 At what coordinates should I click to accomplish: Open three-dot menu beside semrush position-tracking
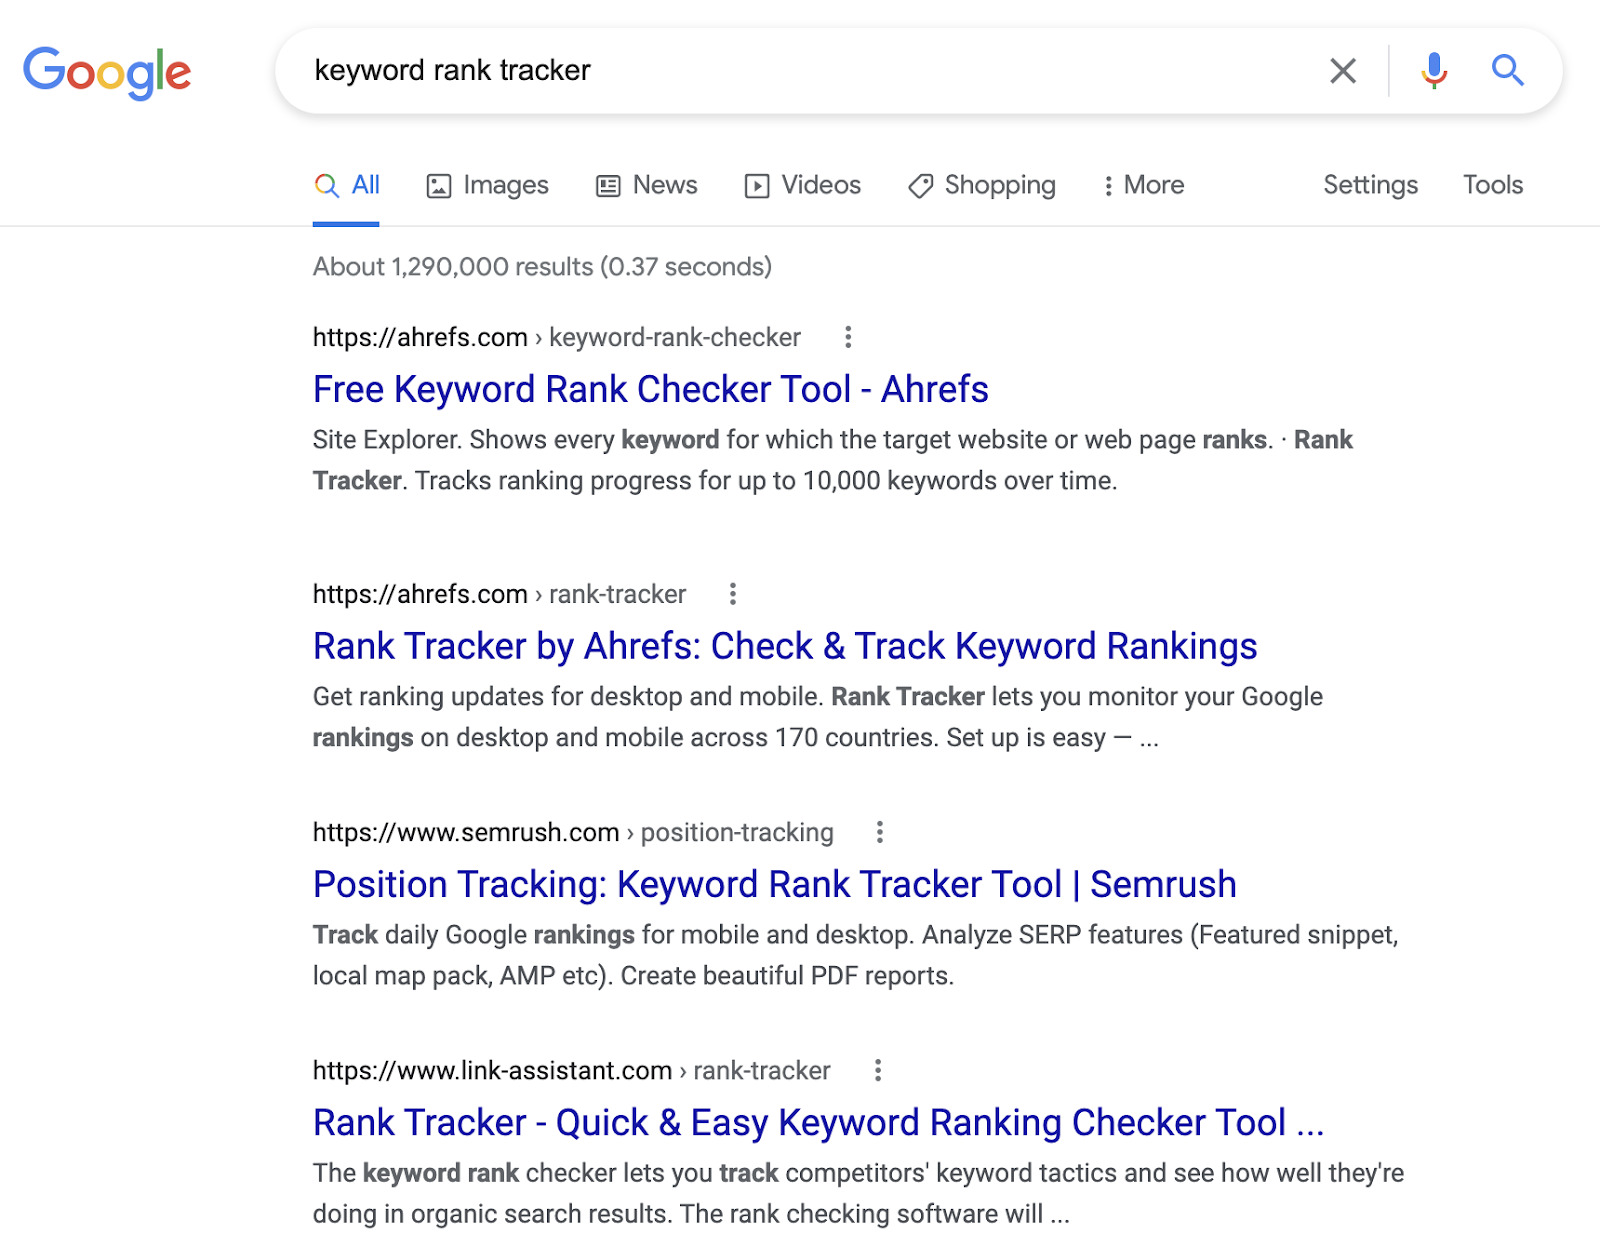point(879,832)
